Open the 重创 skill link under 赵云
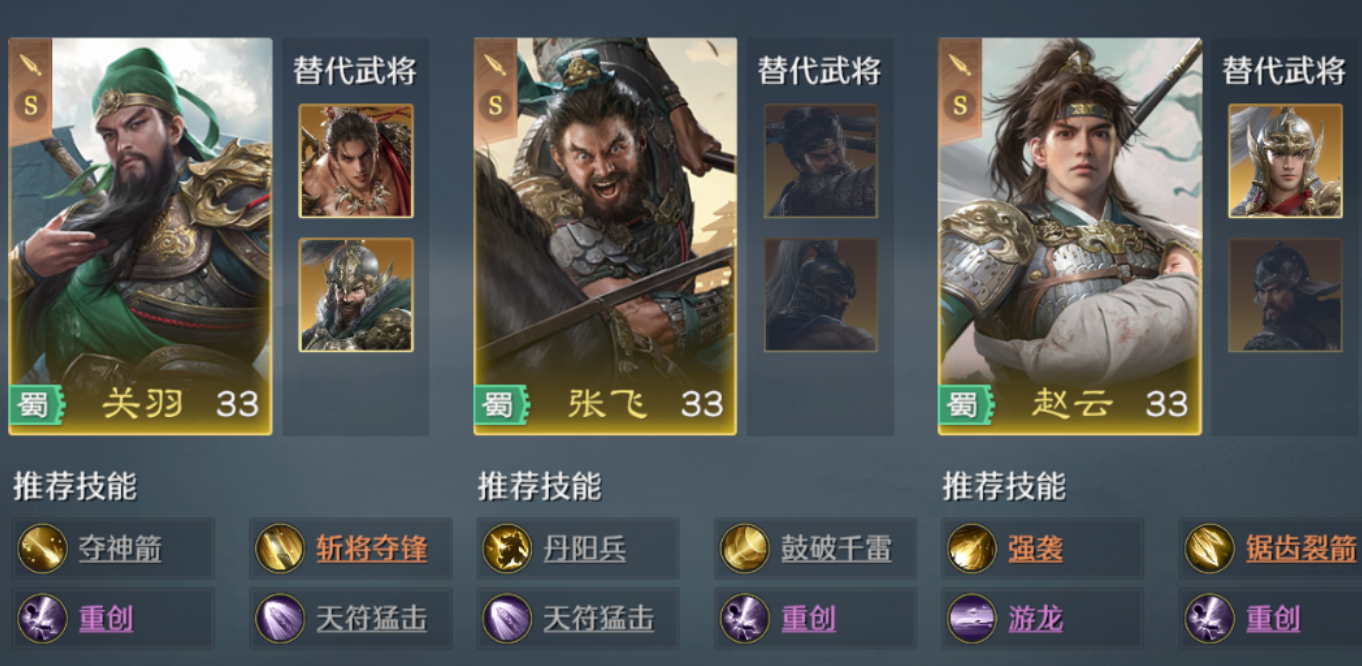 pyautogui.click(x=1273, y=619)
